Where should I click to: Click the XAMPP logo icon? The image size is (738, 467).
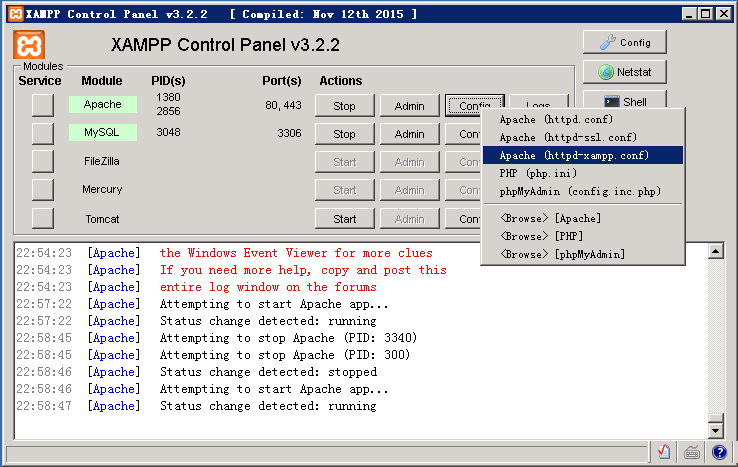29,45
